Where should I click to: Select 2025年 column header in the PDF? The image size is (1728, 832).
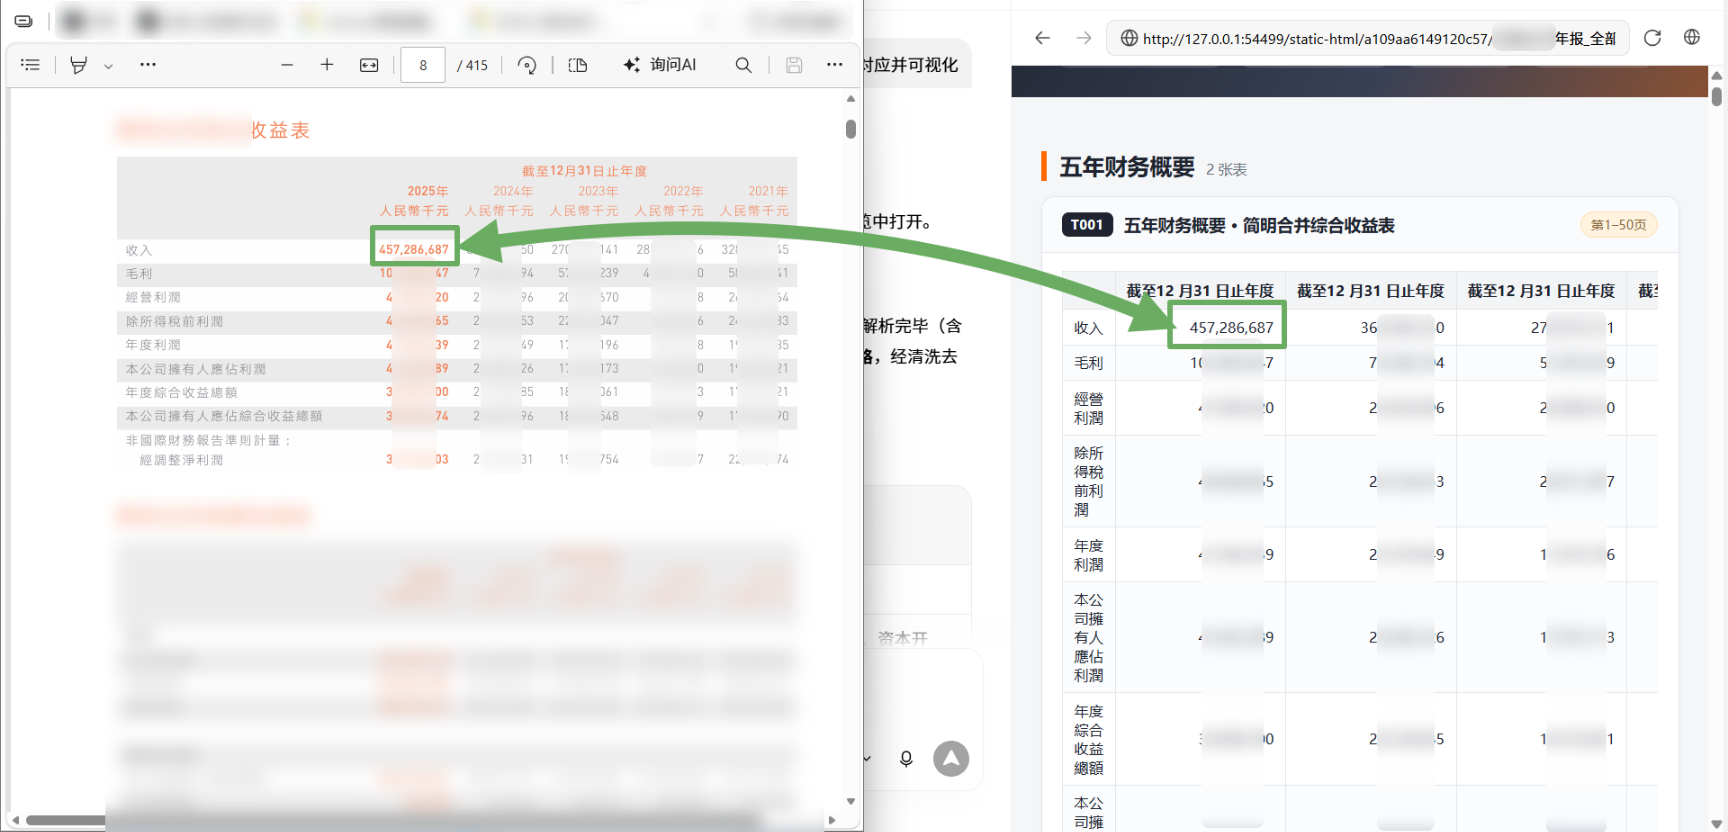[x=428, y=191]
